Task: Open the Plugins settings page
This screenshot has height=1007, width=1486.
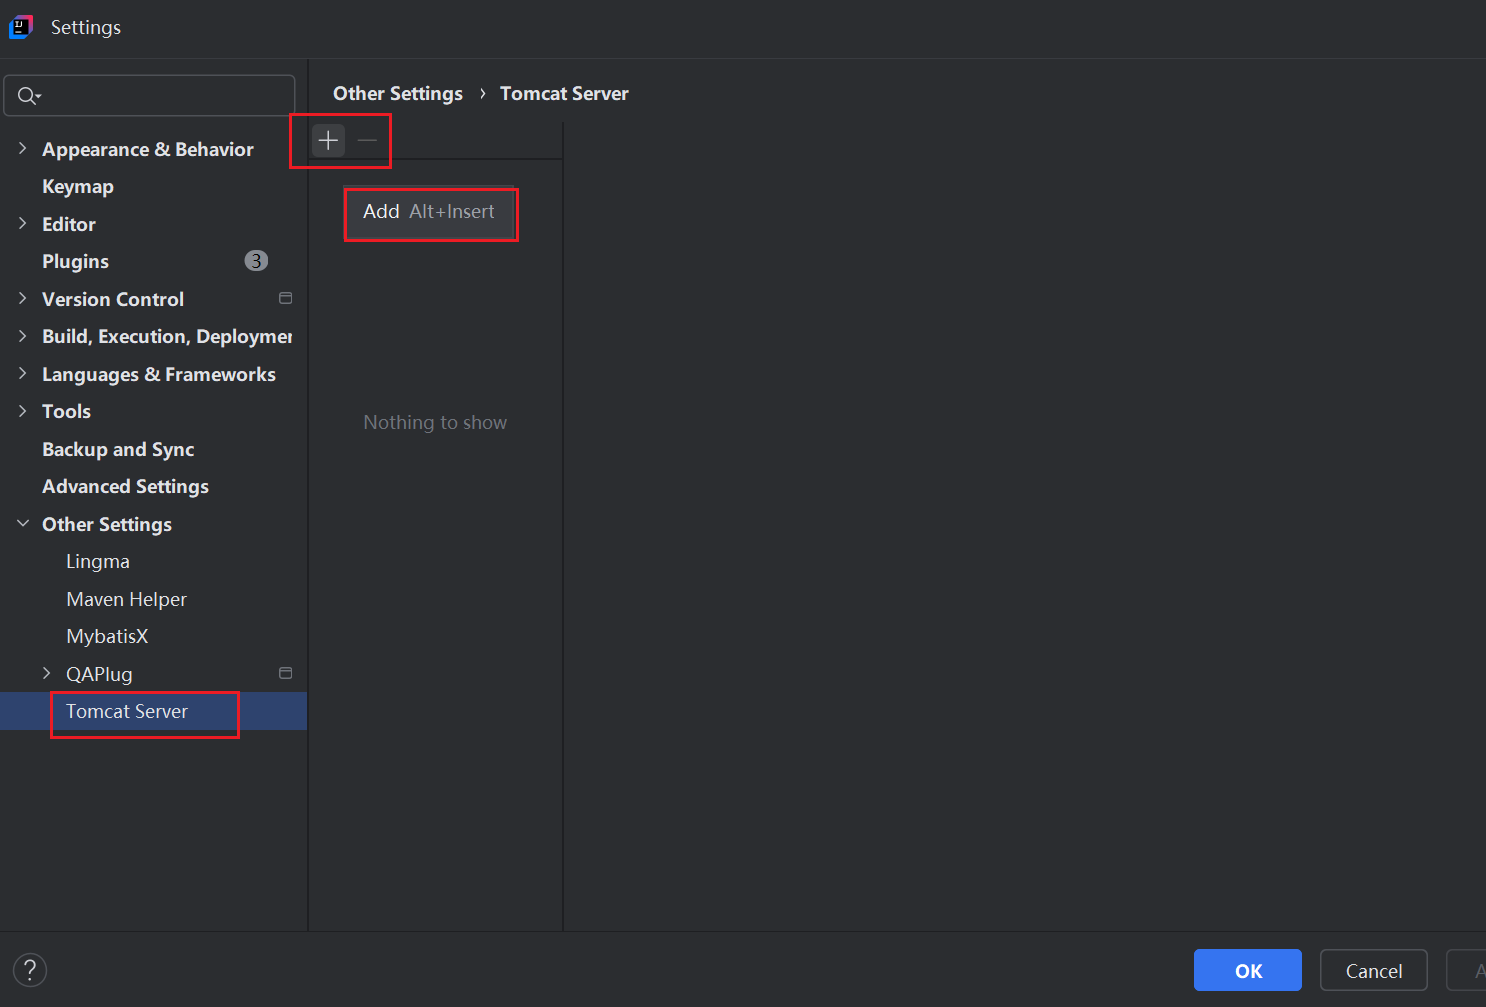Action: point(75,262)
